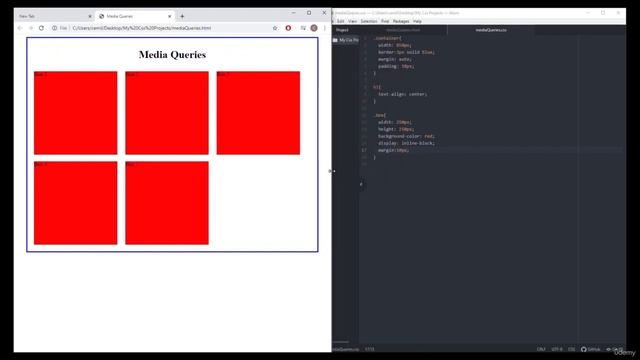640x360 pixels.
Task: Select the Media Queries browser tab
Action: [135, 16]
